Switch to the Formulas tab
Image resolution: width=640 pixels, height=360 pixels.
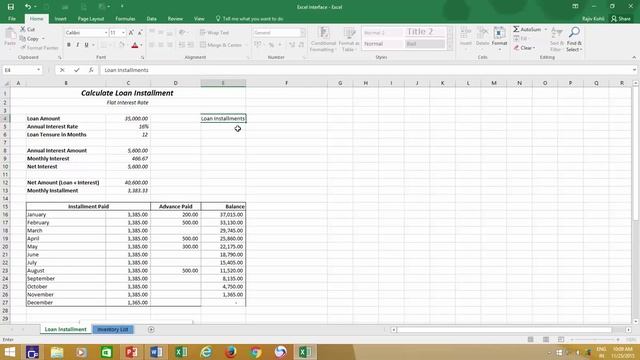[x=125, y=19]
